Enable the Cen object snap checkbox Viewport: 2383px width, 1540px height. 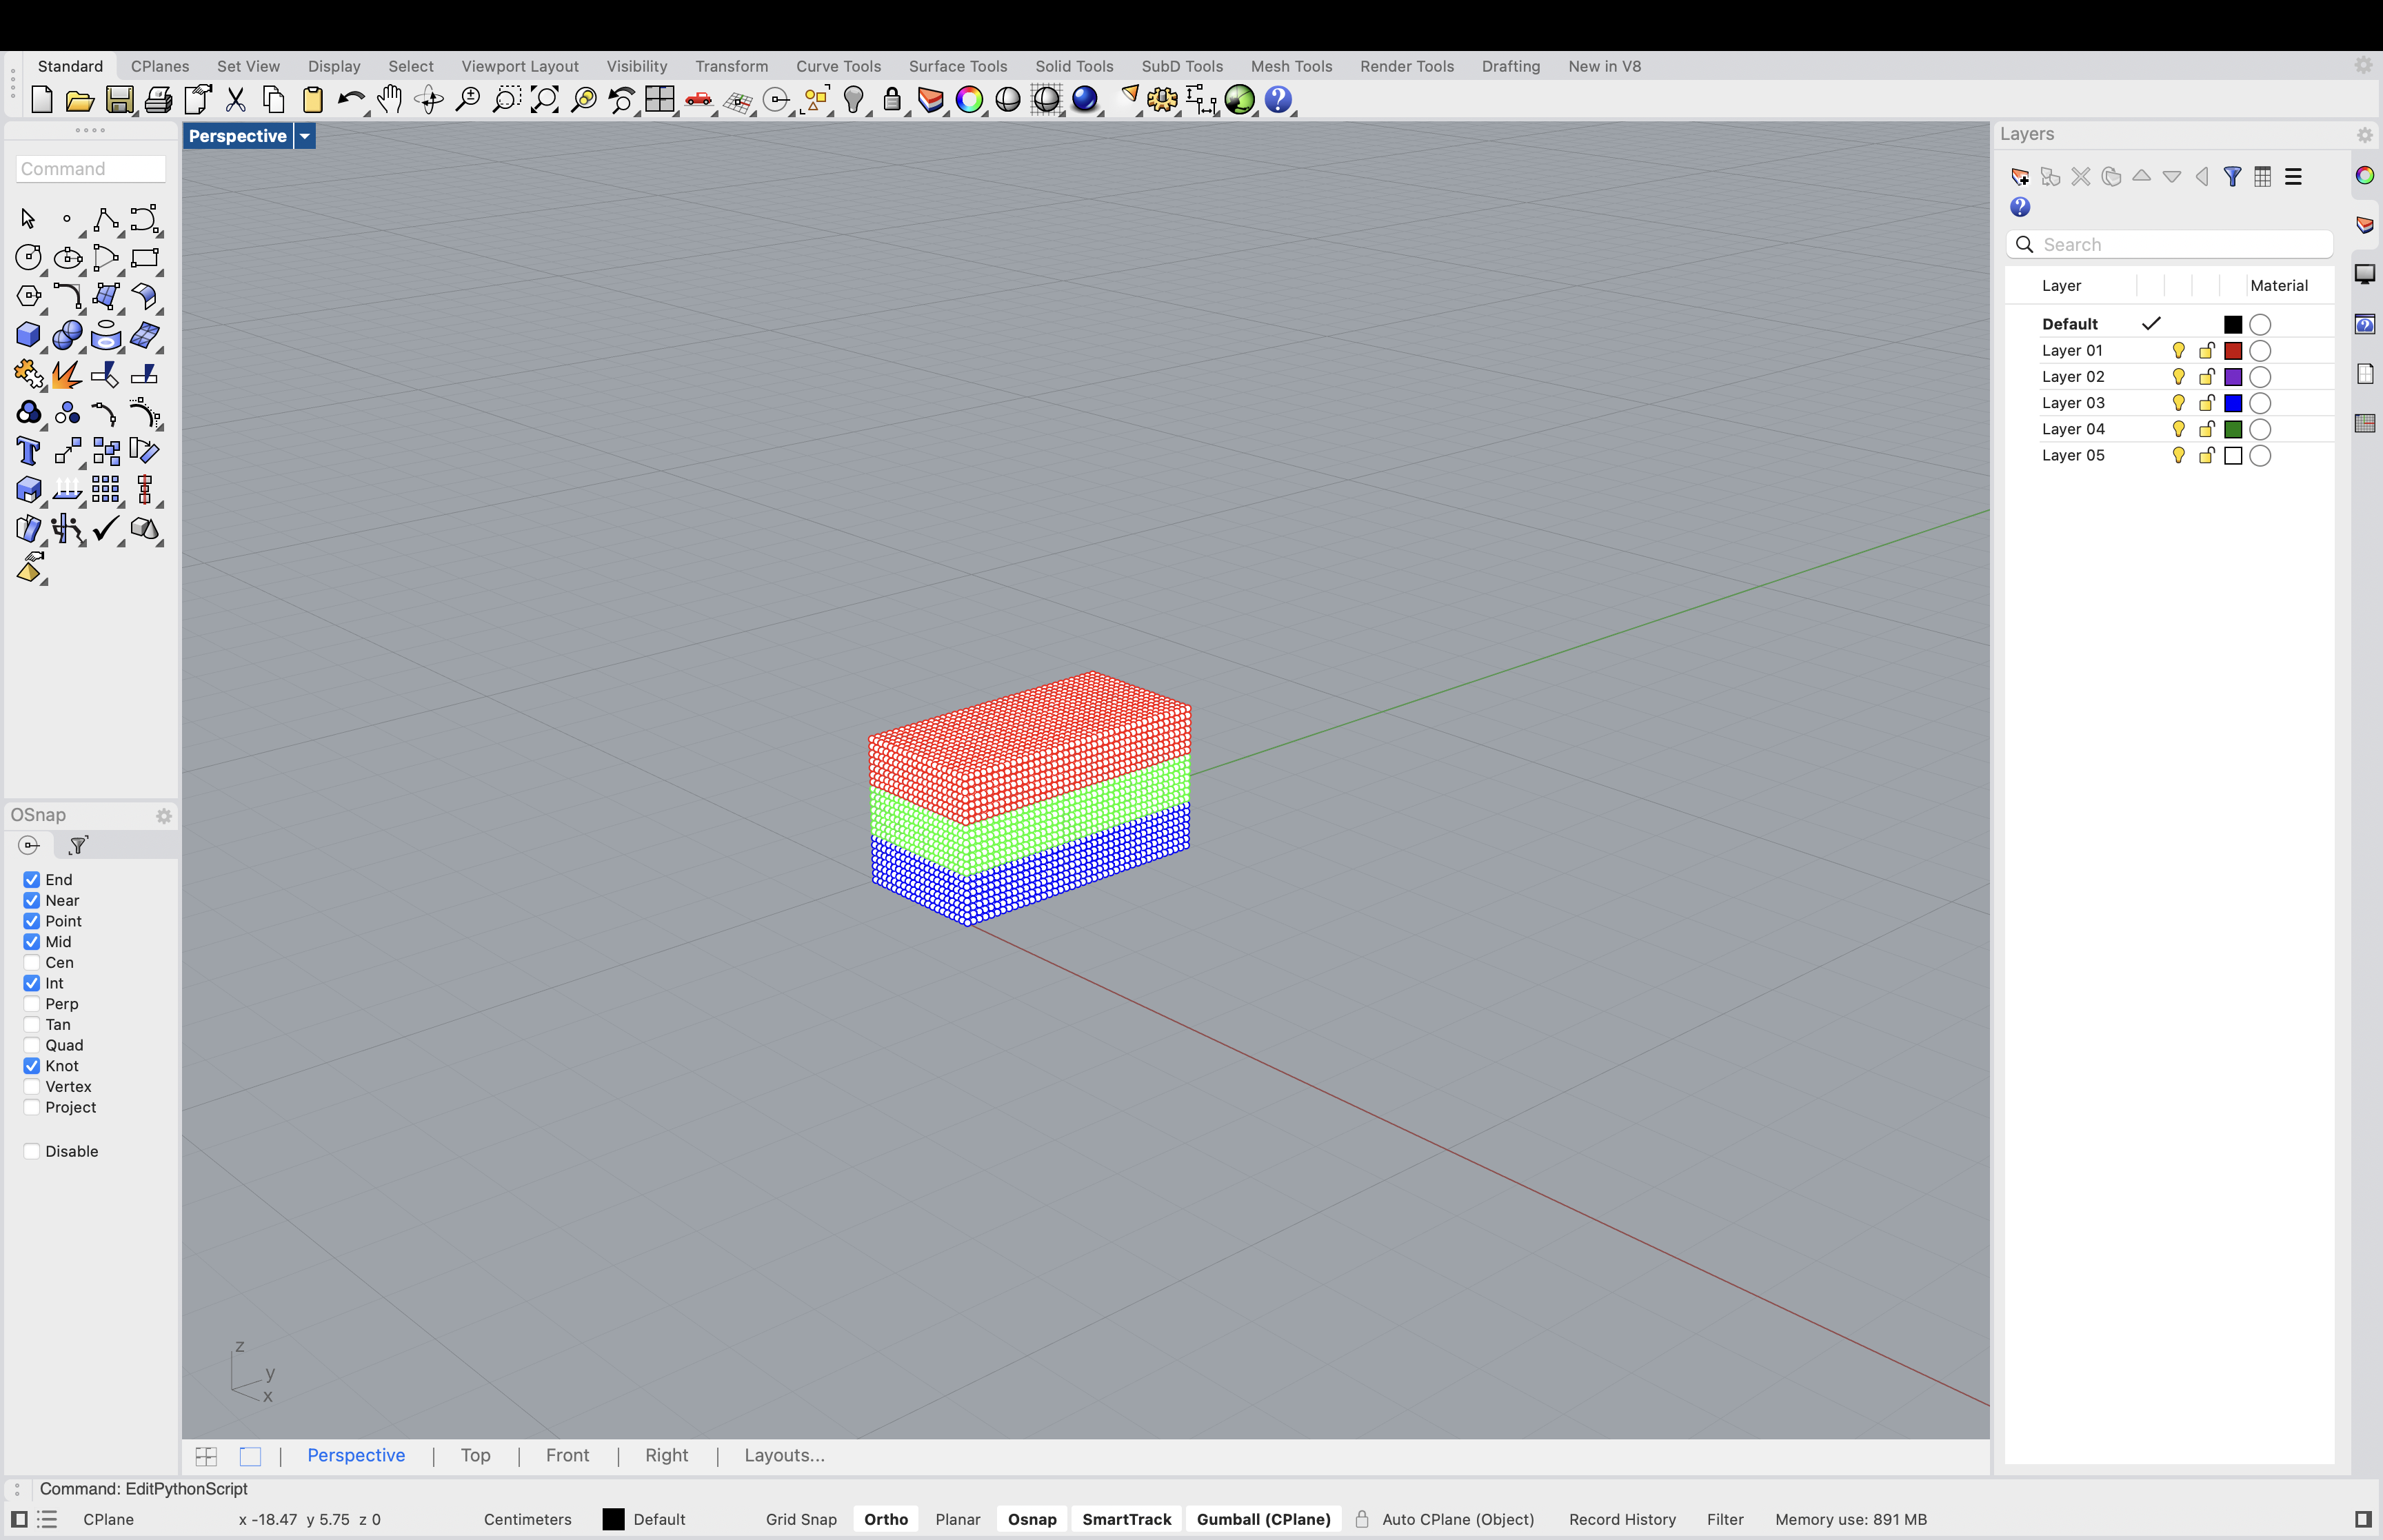31,962
